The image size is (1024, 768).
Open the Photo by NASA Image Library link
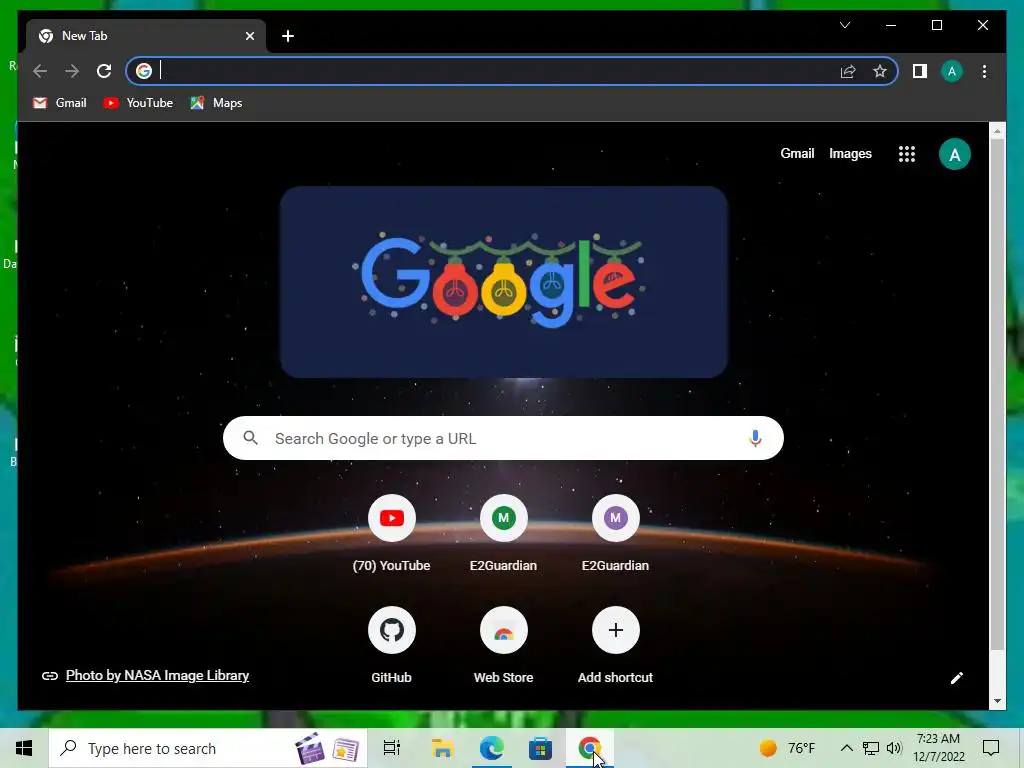[157, 675]
